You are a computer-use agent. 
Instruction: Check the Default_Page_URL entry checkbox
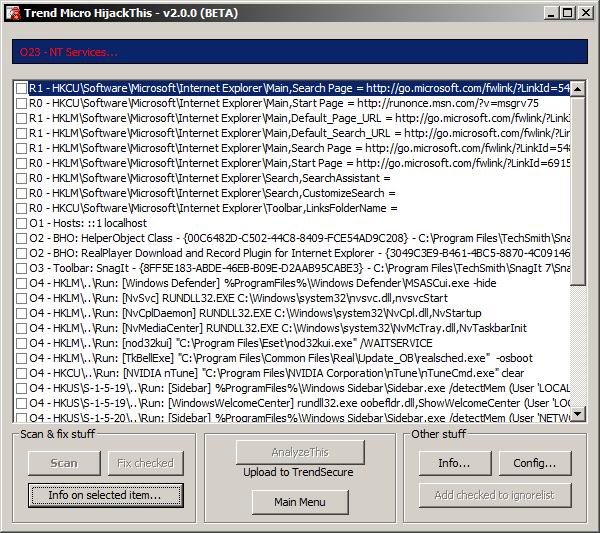[21, 118]
